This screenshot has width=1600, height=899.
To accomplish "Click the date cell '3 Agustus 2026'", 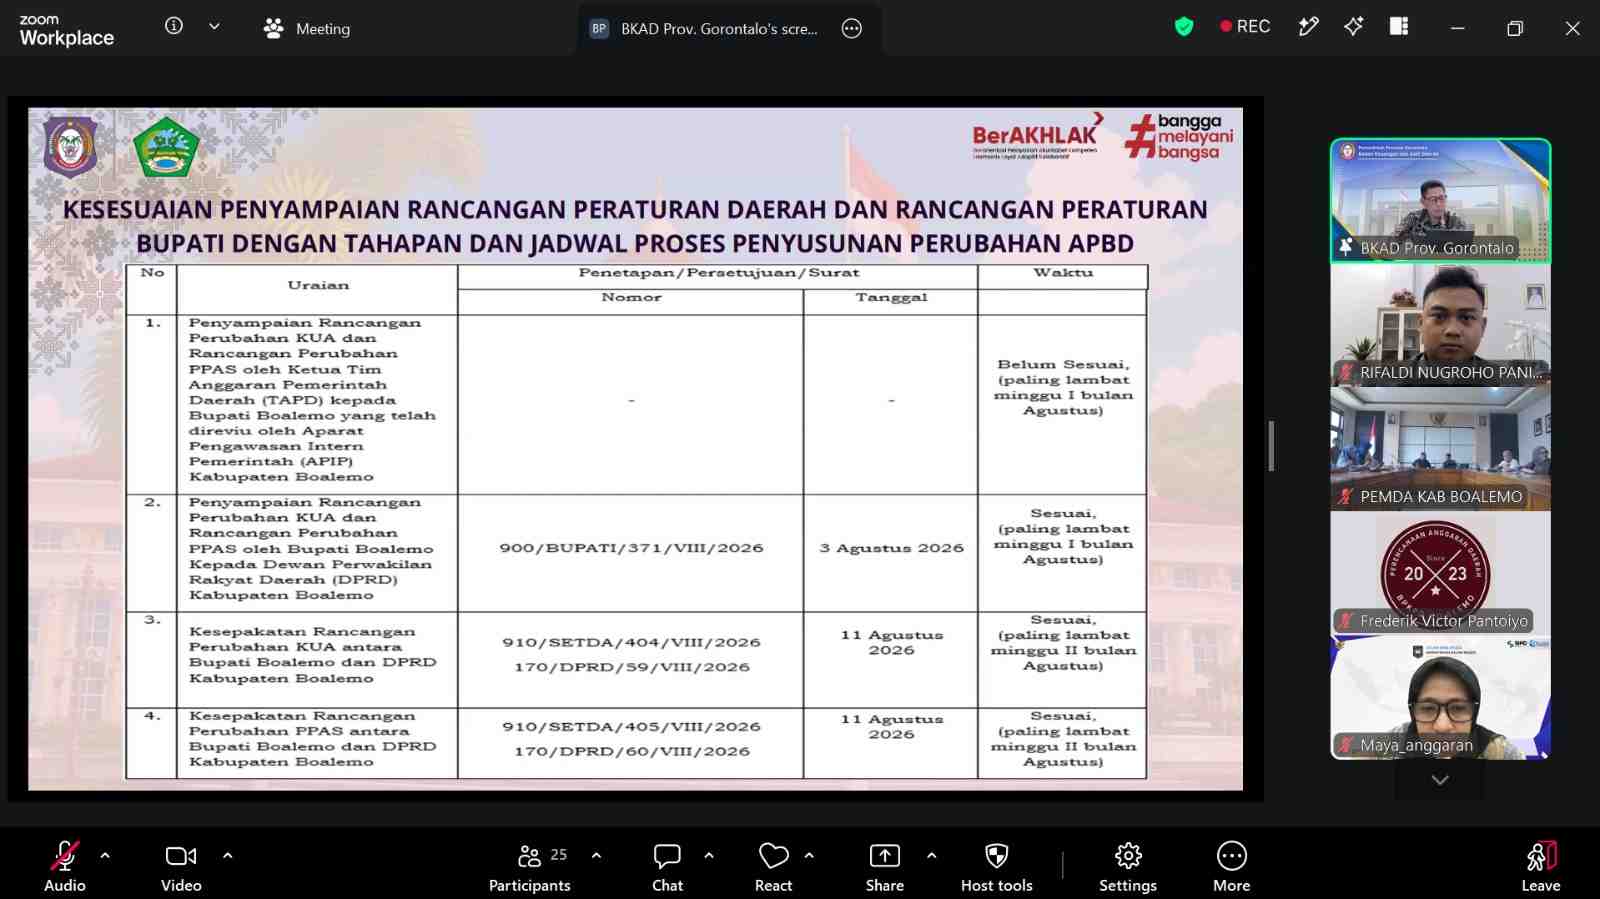I will 891,548.
